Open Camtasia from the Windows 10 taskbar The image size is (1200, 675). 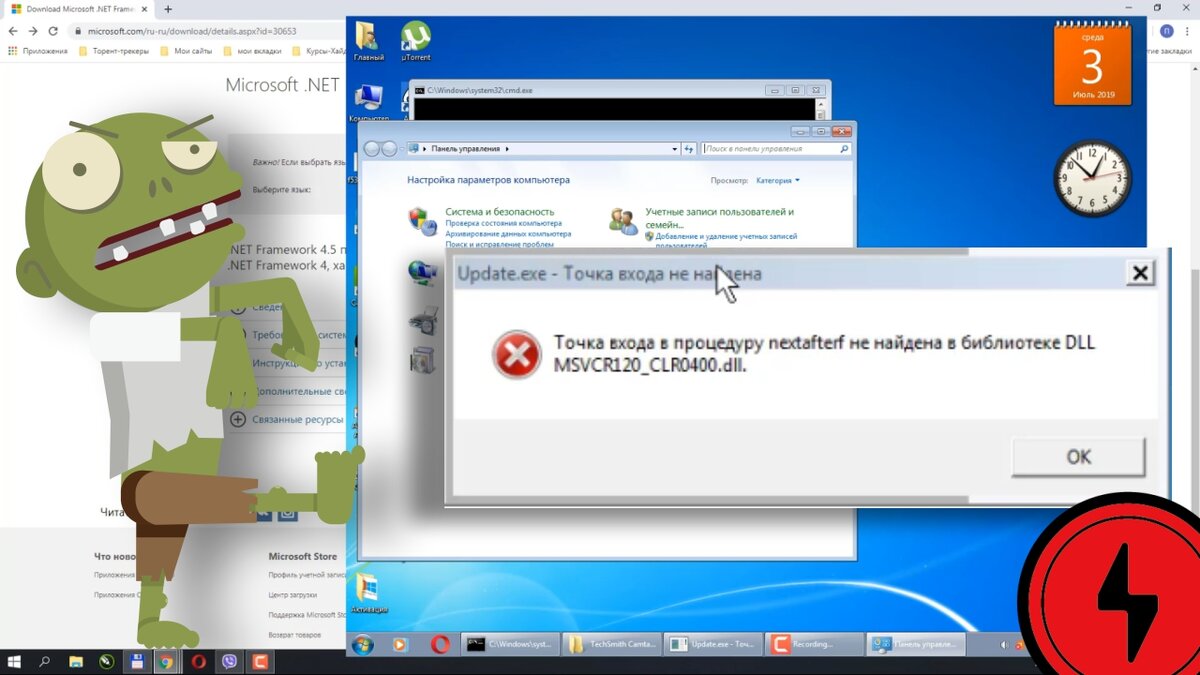pyautogui.click(x=260, y=661)
